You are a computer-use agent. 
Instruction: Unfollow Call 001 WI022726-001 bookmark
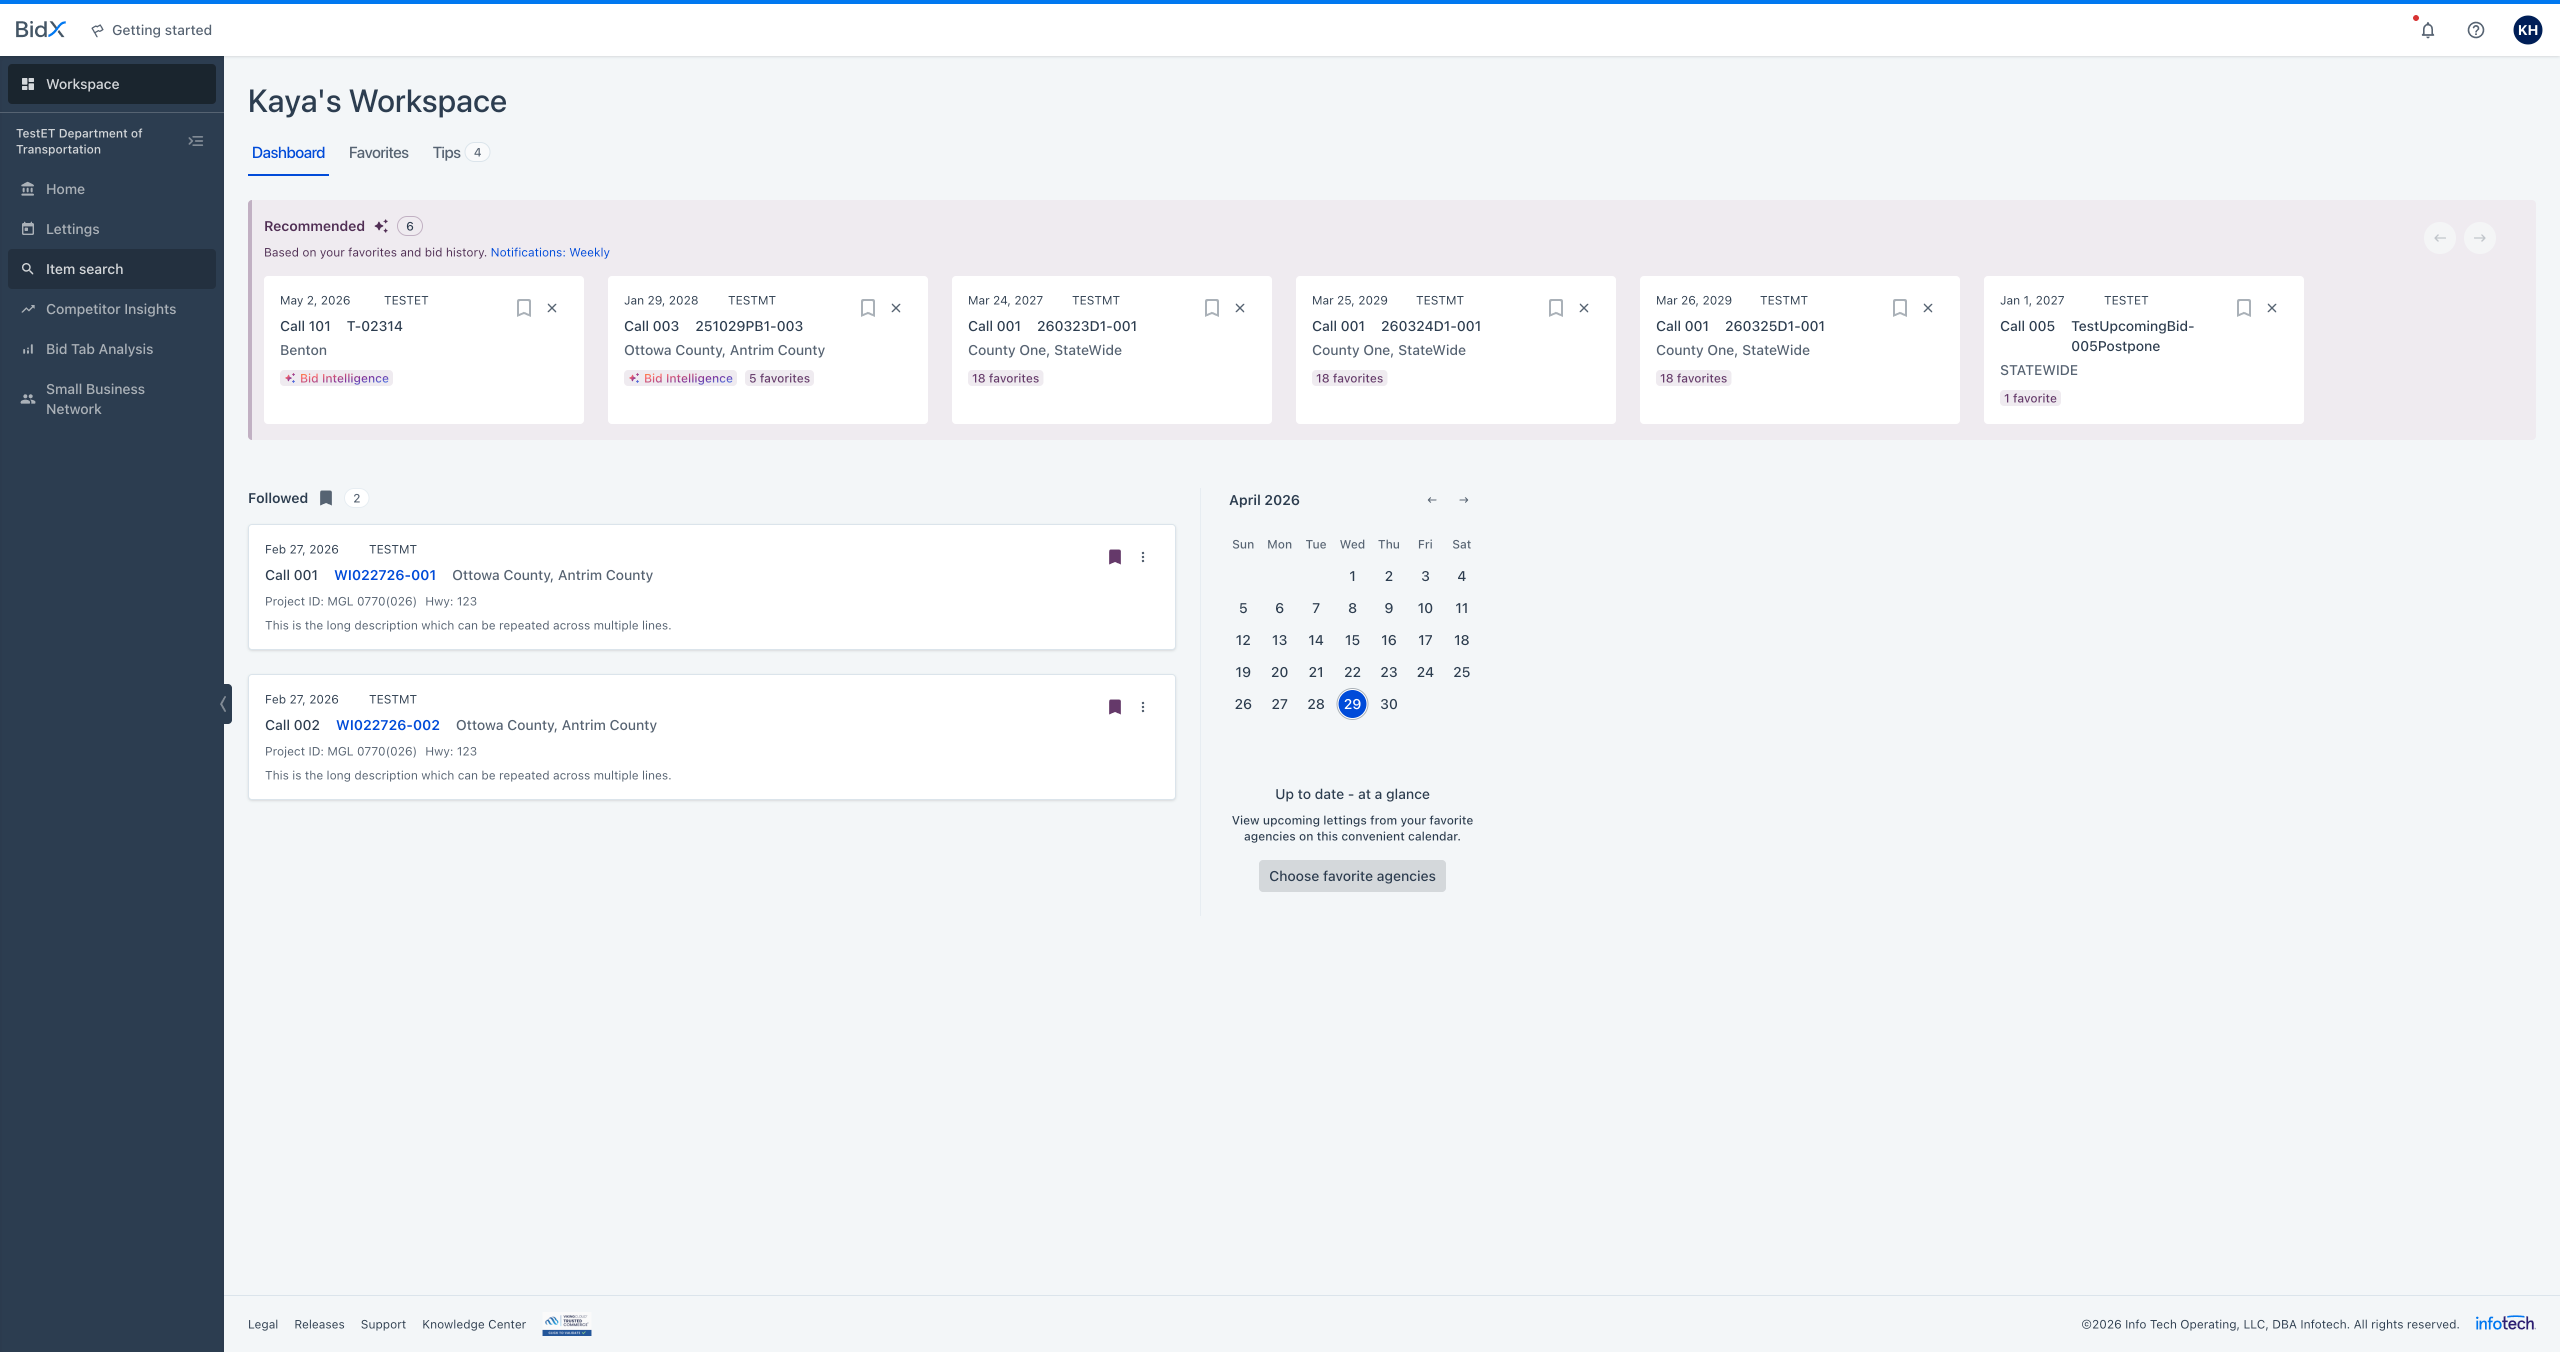[1115, 557]
